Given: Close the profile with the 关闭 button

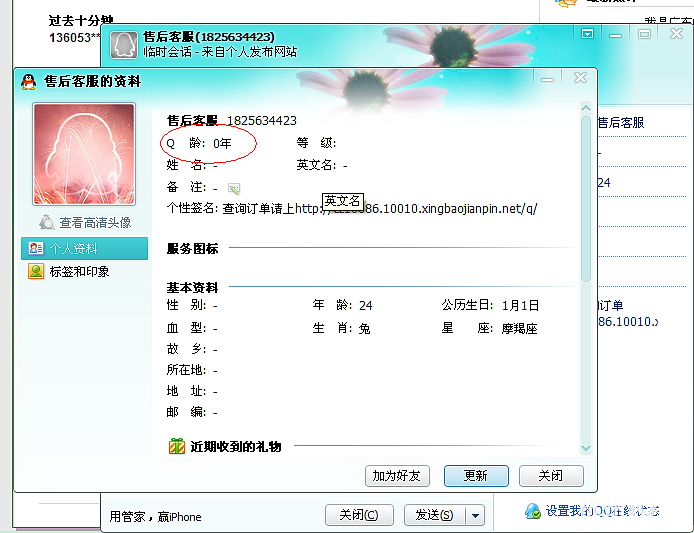Looking at the screenshot, I should [551, 476].
